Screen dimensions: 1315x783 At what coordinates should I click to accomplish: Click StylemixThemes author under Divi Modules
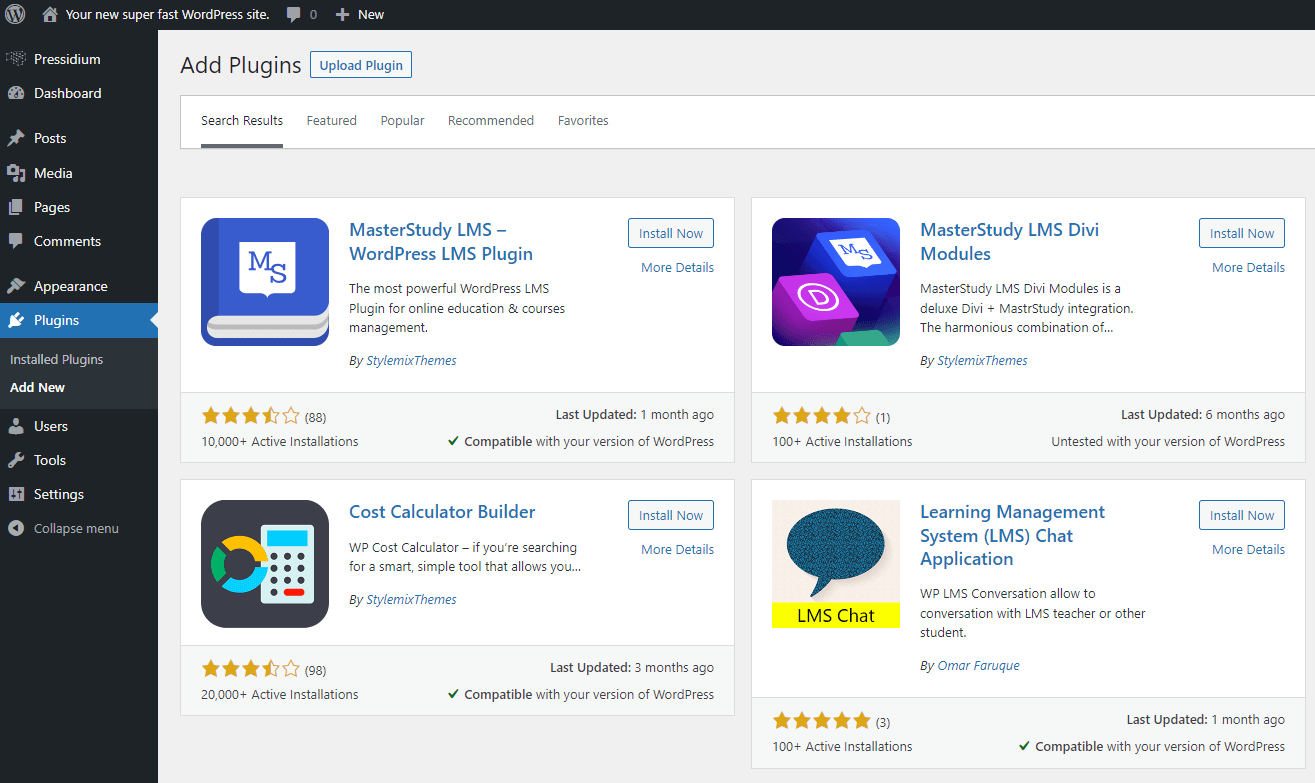(982, 361)
